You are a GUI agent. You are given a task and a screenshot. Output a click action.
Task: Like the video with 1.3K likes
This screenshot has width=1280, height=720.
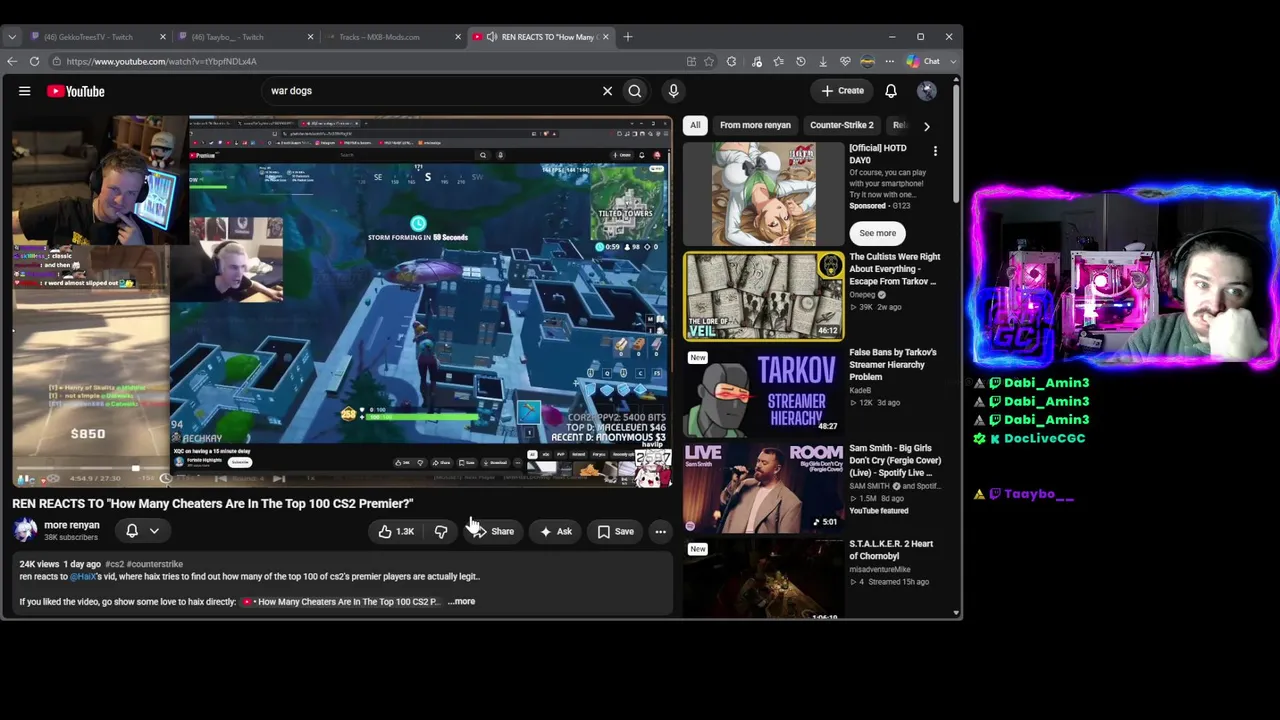pos(396,532)
